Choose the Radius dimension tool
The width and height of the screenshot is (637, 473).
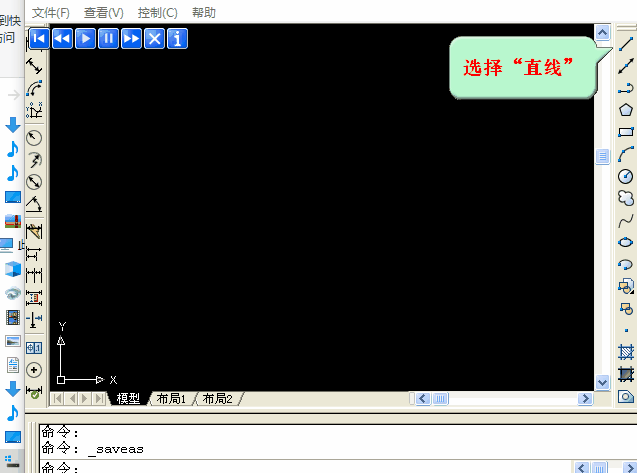pyautogui.click(x=34, y=138)
